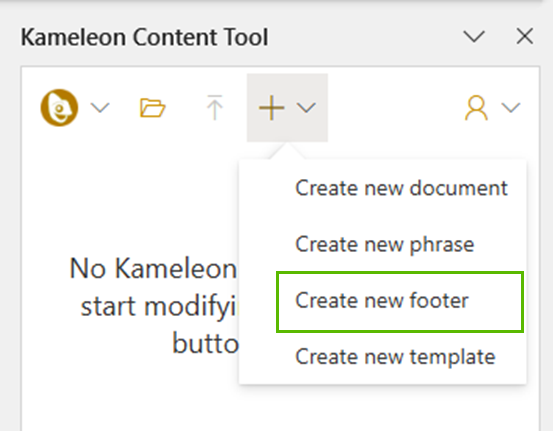Select the highlighted Create new footer entry

pos(400,302)
